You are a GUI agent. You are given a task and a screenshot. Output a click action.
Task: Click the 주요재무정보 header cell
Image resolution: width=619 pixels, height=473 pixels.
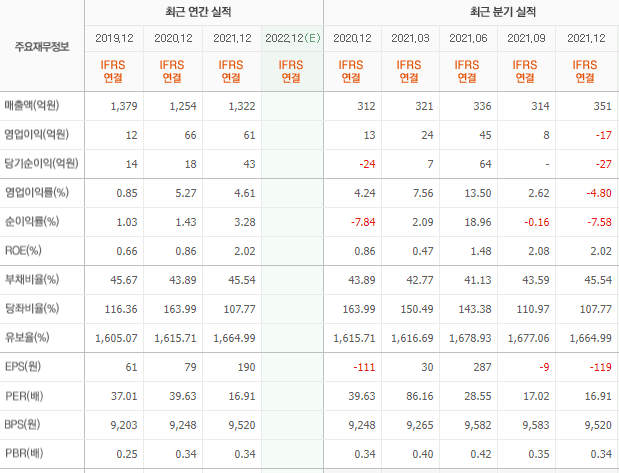tap(42, 47)
